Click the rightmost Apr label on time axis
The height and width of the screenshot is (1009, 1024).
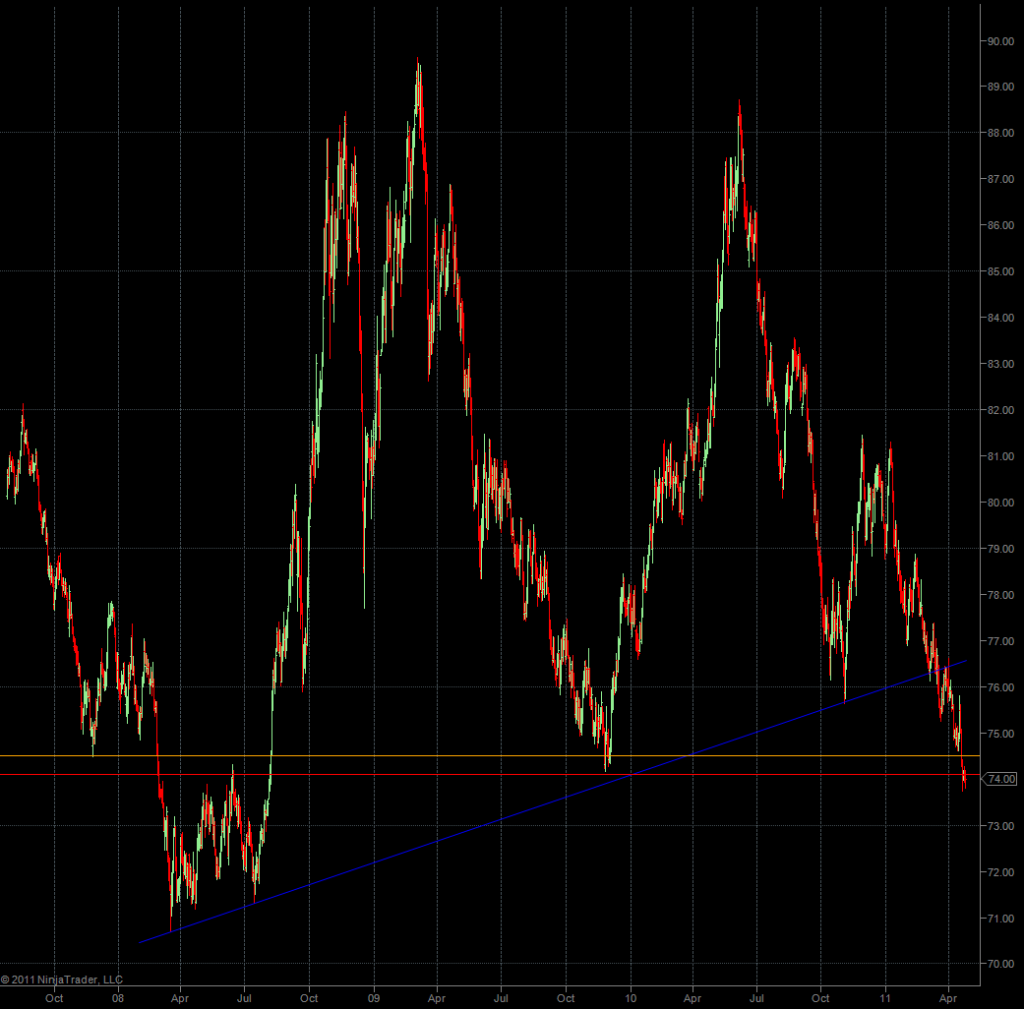[x=950, y=998]
